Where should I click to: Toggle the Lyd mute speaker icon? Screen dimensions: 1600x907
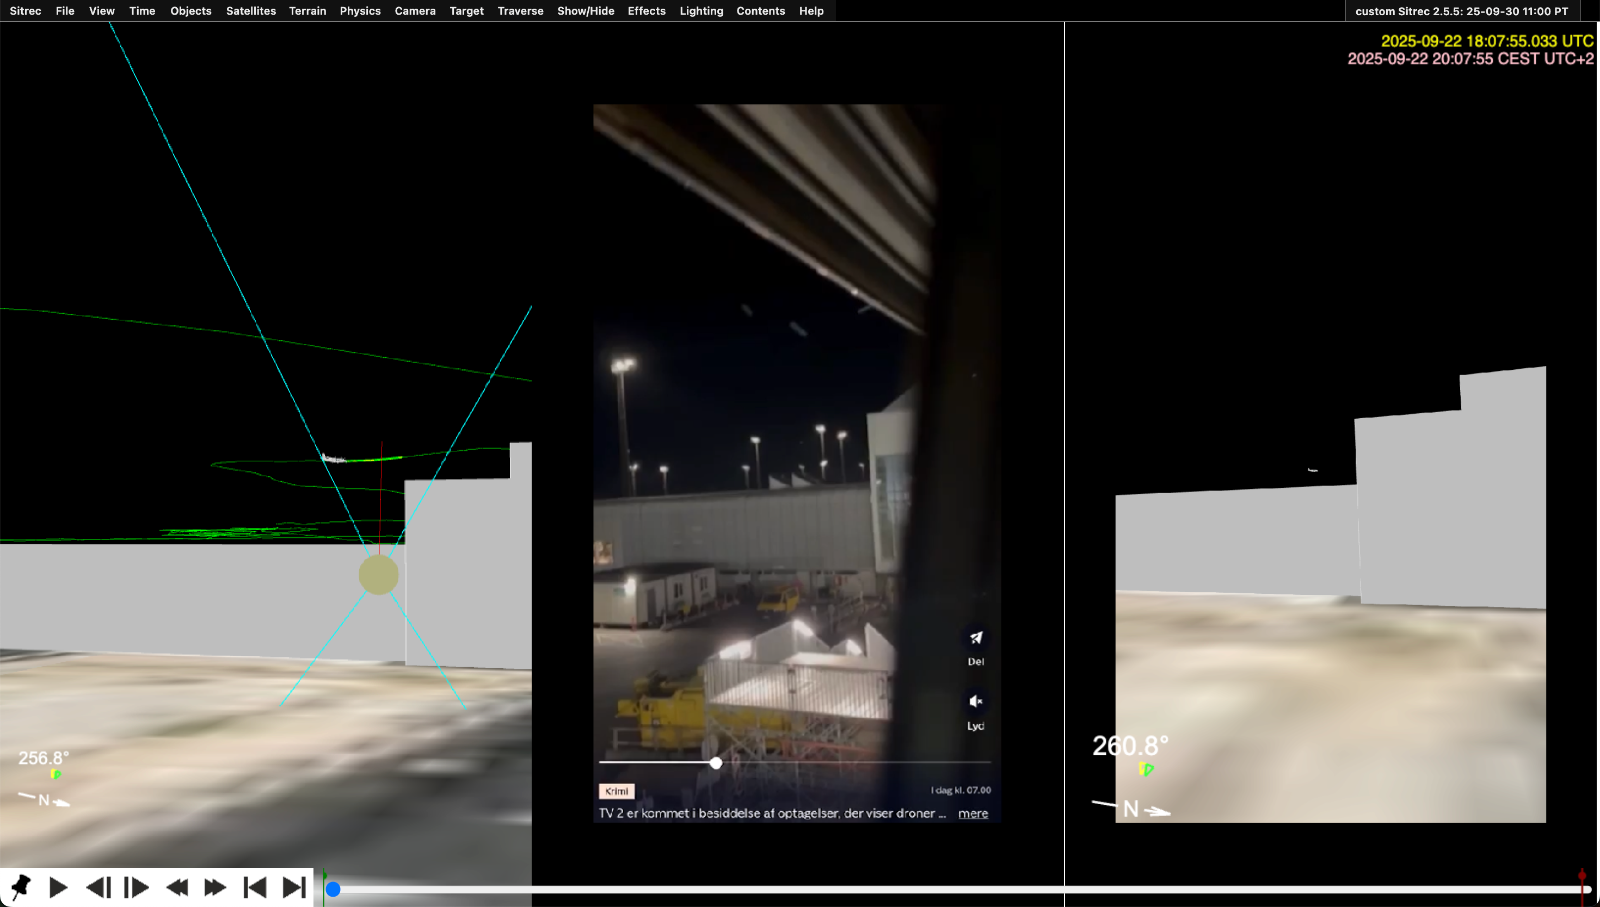point(976,702)
